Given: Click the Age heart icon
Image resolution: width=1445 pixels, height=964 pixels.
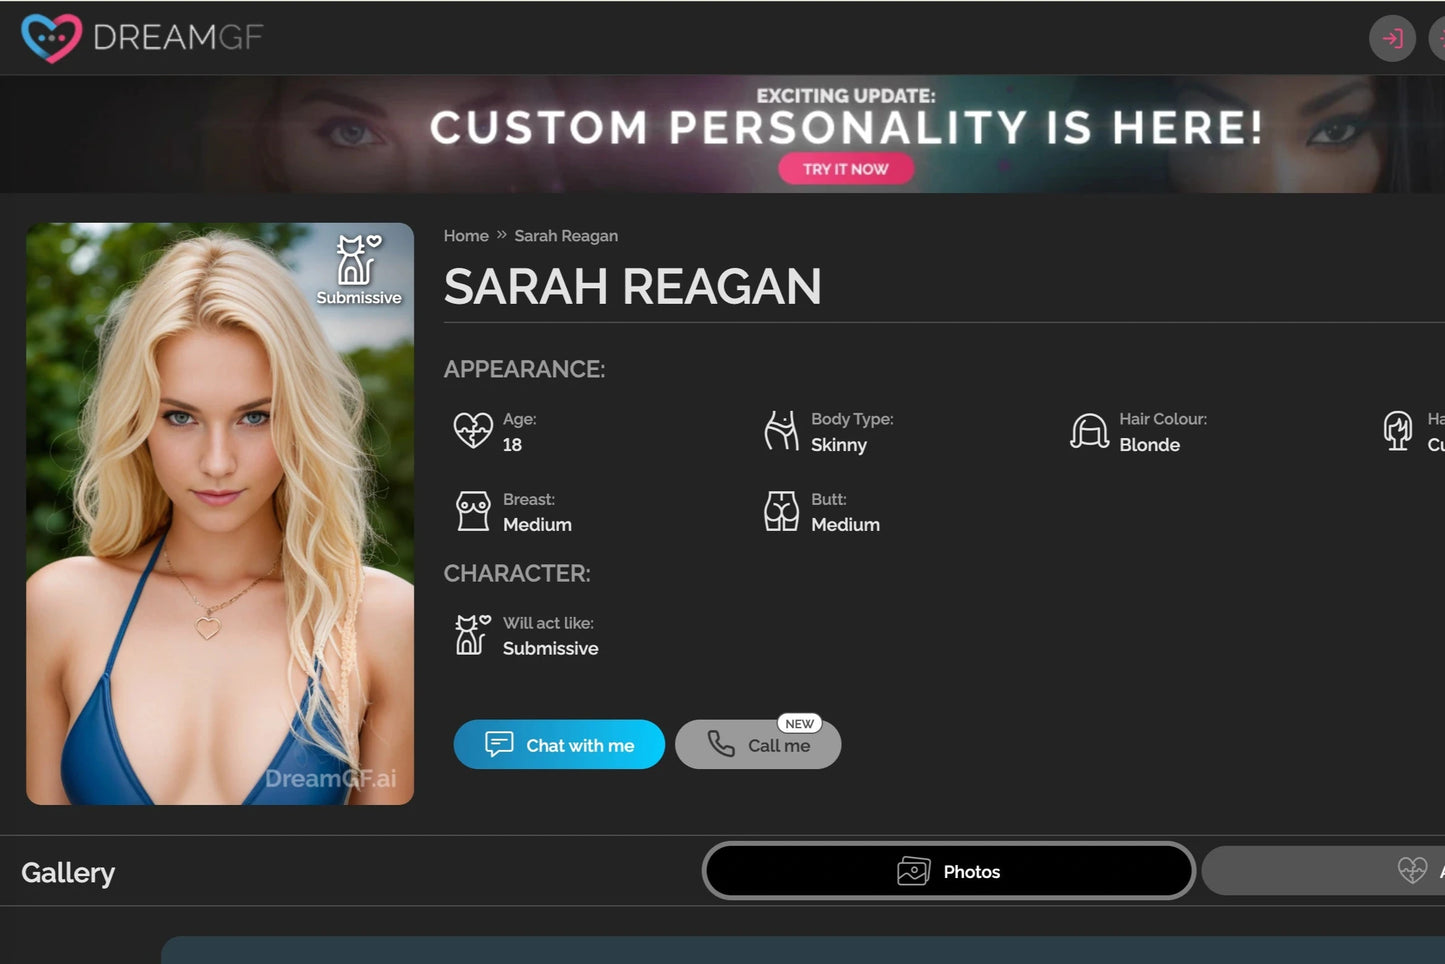Looking at the screenshot, I should (473, 431).
